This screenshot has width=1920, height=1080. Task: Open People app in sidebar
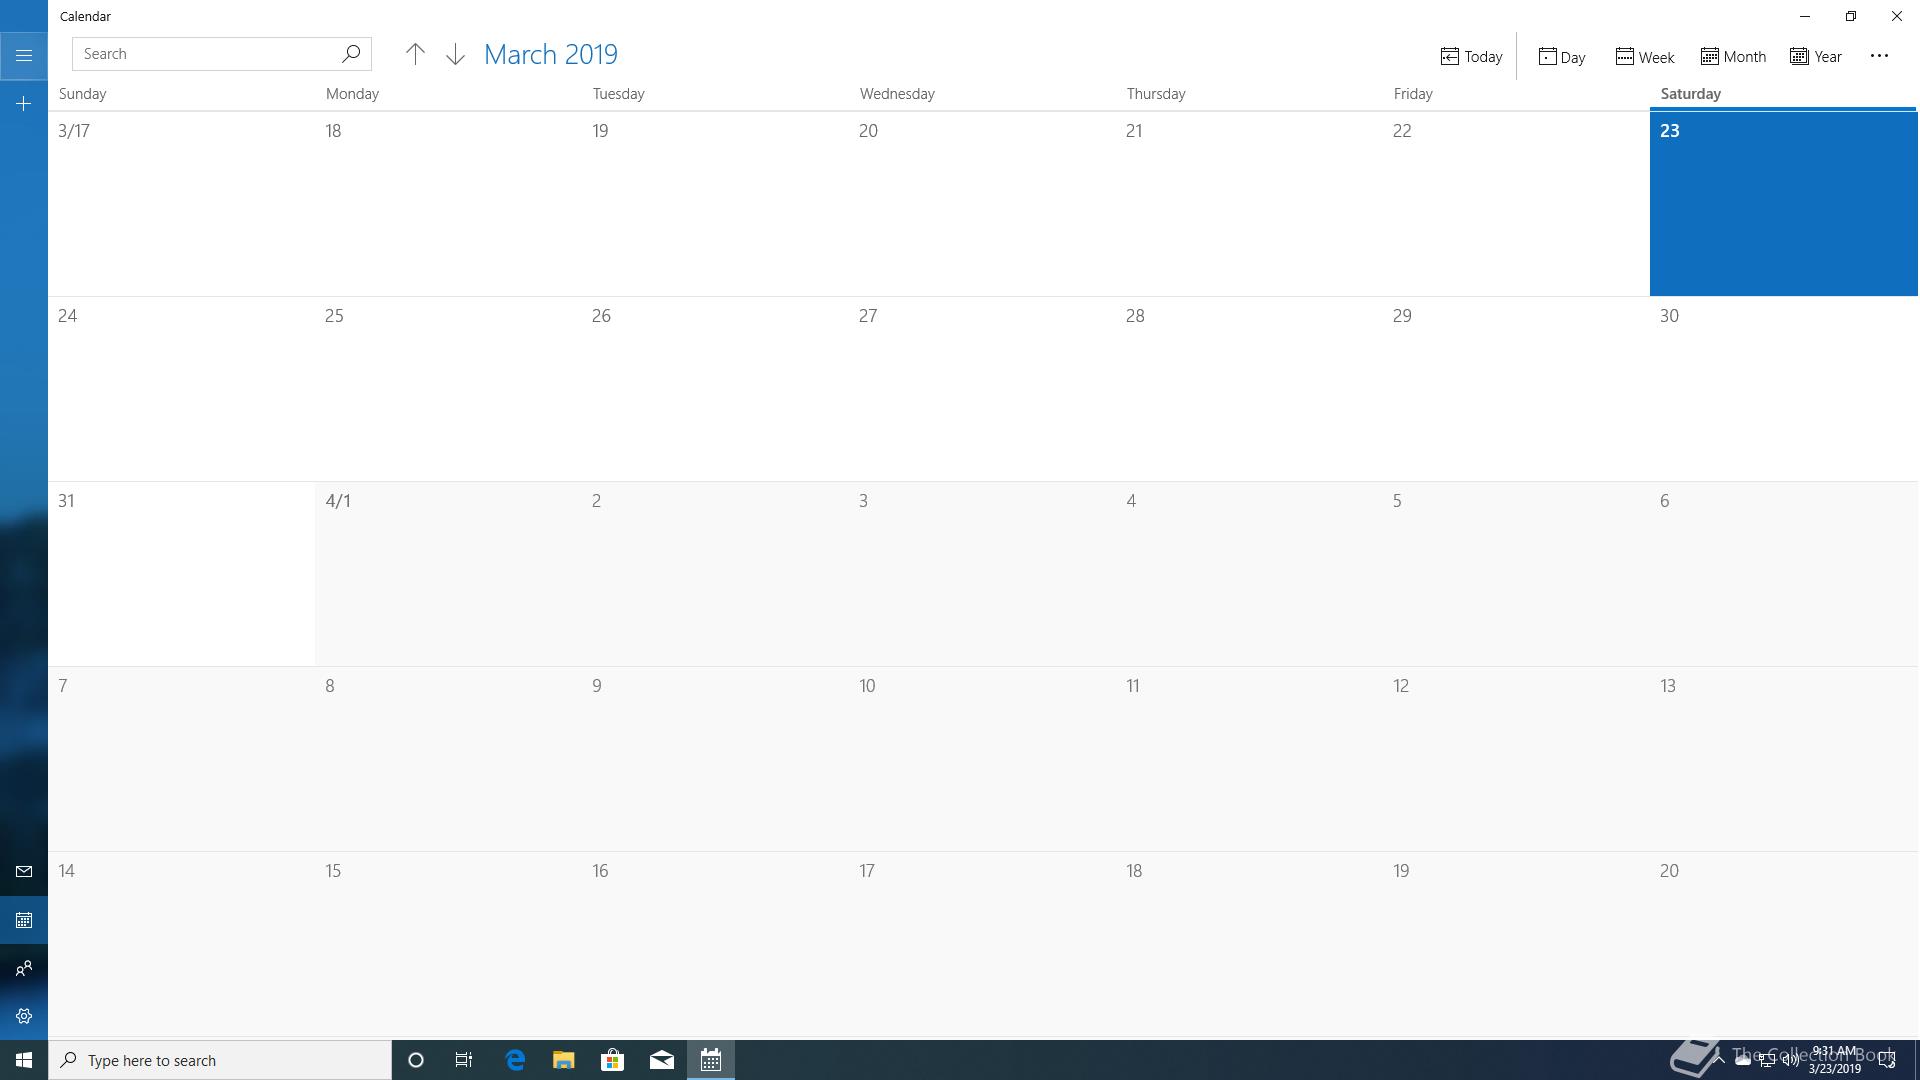coord(24,968)
